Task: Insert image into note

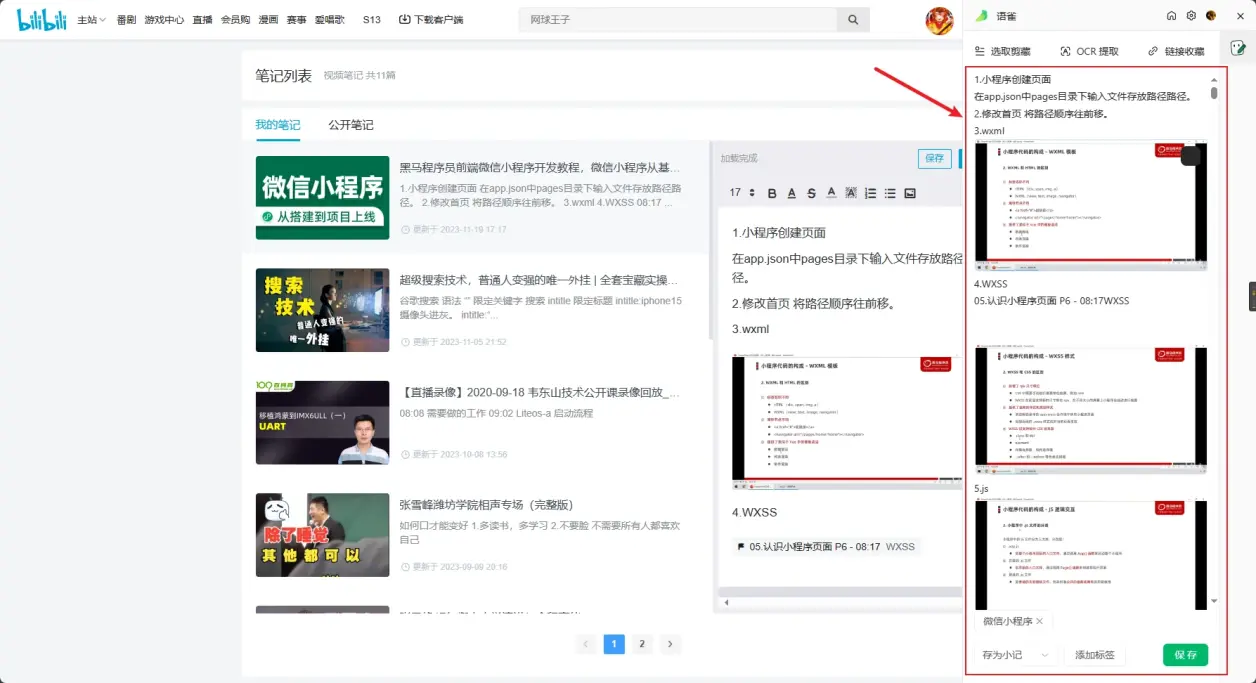Action: pos(910,193)
